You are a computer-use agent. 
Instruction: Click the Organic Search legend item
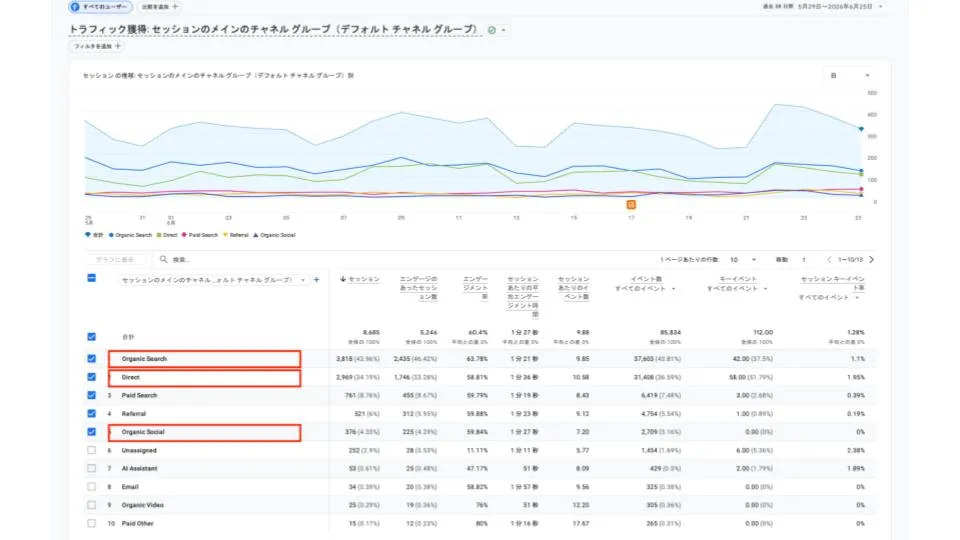[x=130, y=235]
